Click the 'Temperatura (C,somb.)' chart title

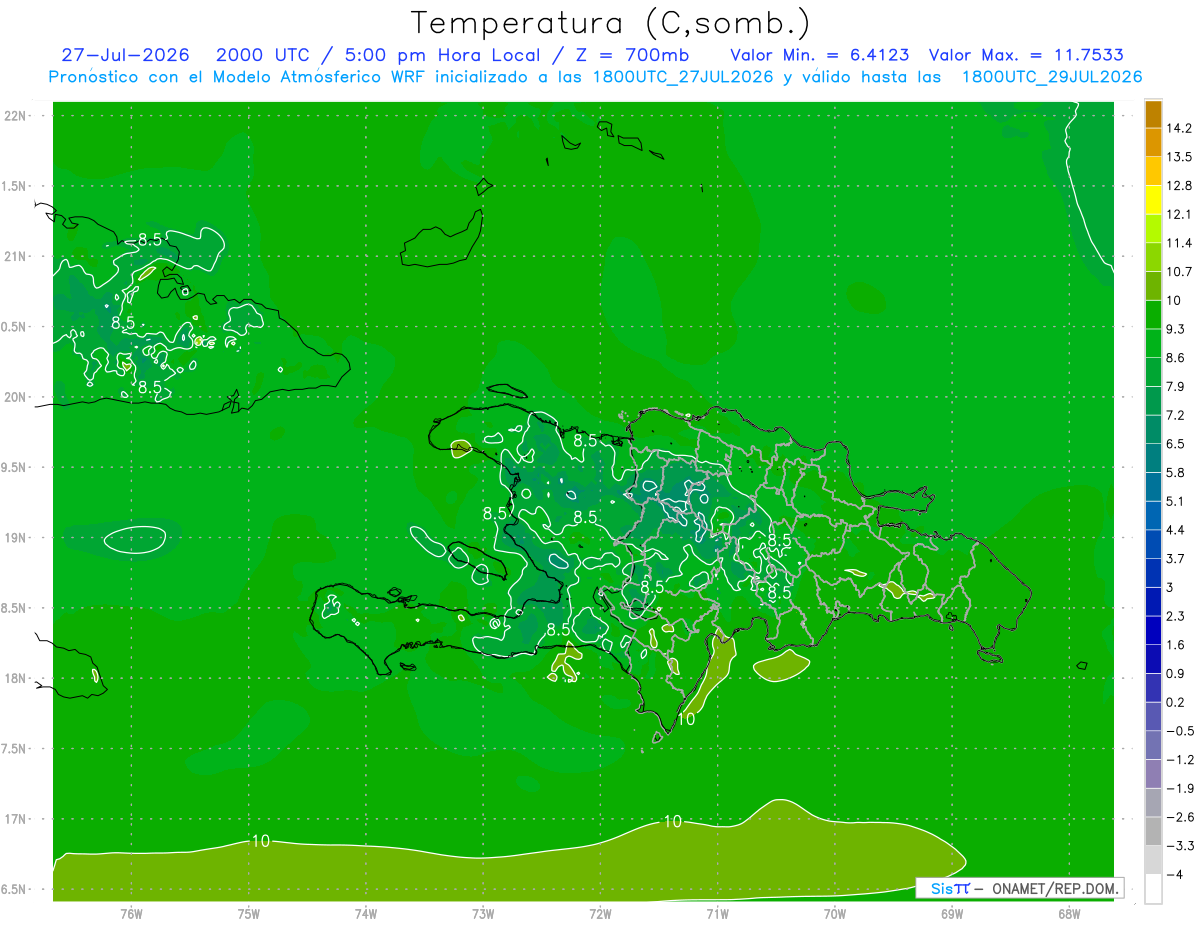pos(610,22)
